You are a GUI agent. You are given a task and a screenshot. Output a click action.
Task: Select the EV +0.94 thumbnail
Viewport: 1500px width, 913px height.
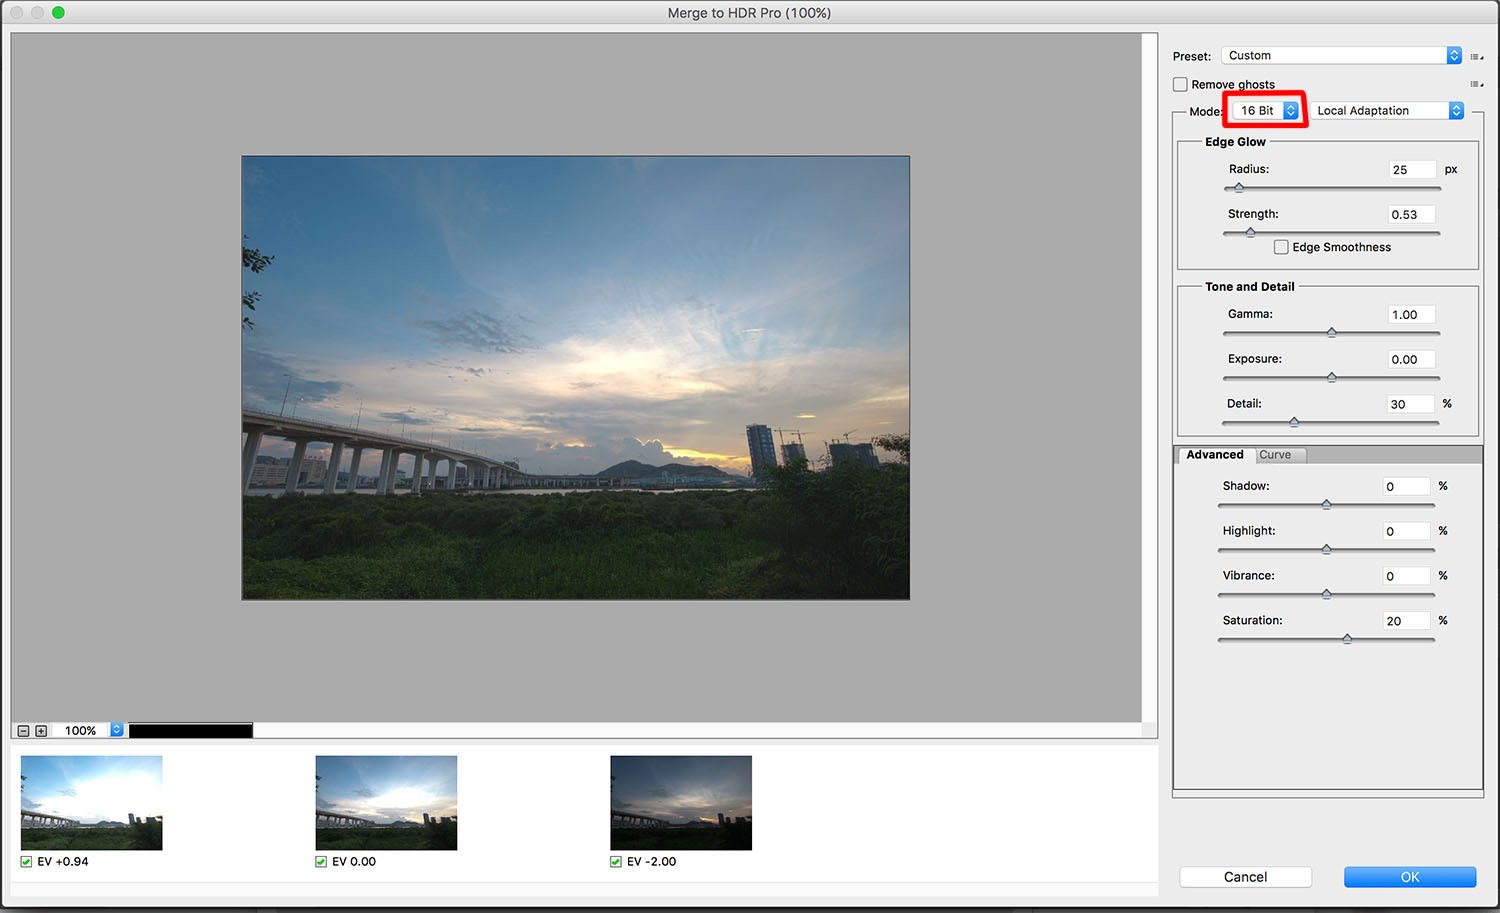[90, 802]
